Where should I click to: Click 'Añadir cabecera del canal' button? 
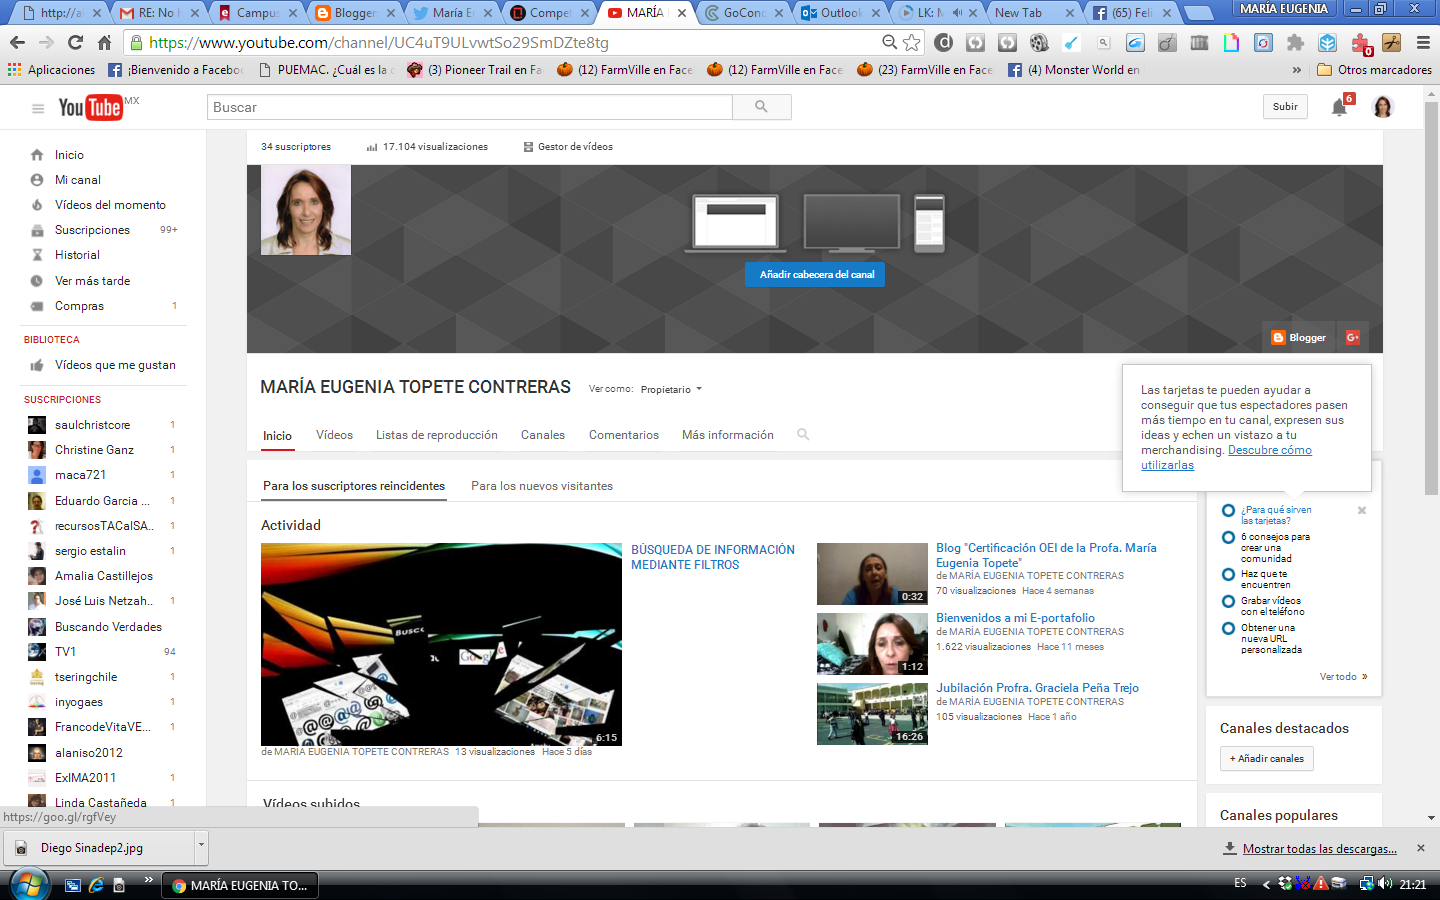click(x=815, y=275)
